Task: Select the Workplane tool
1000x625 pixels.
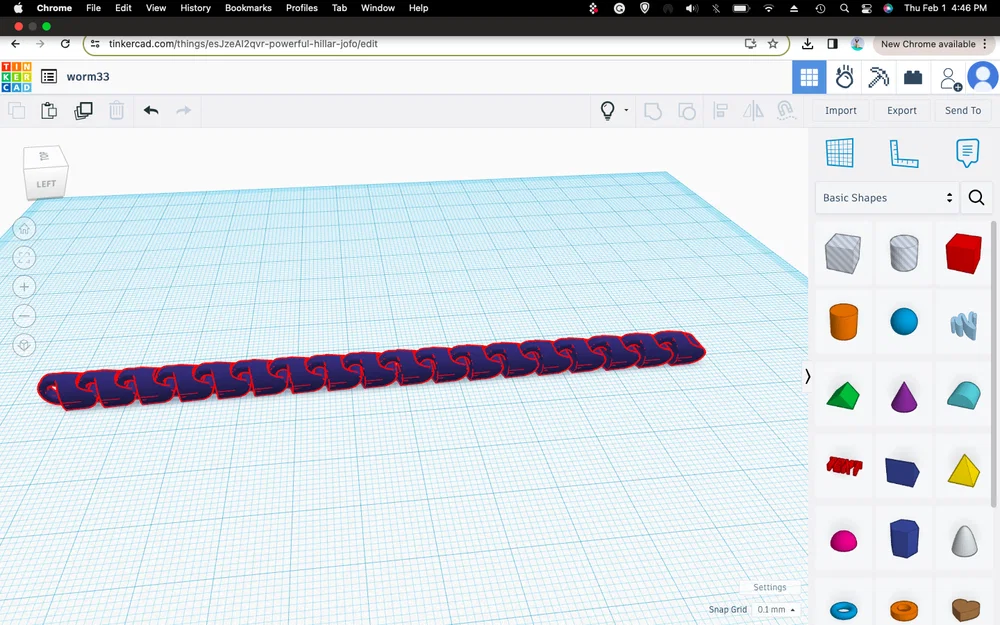Action: point(840,153)
